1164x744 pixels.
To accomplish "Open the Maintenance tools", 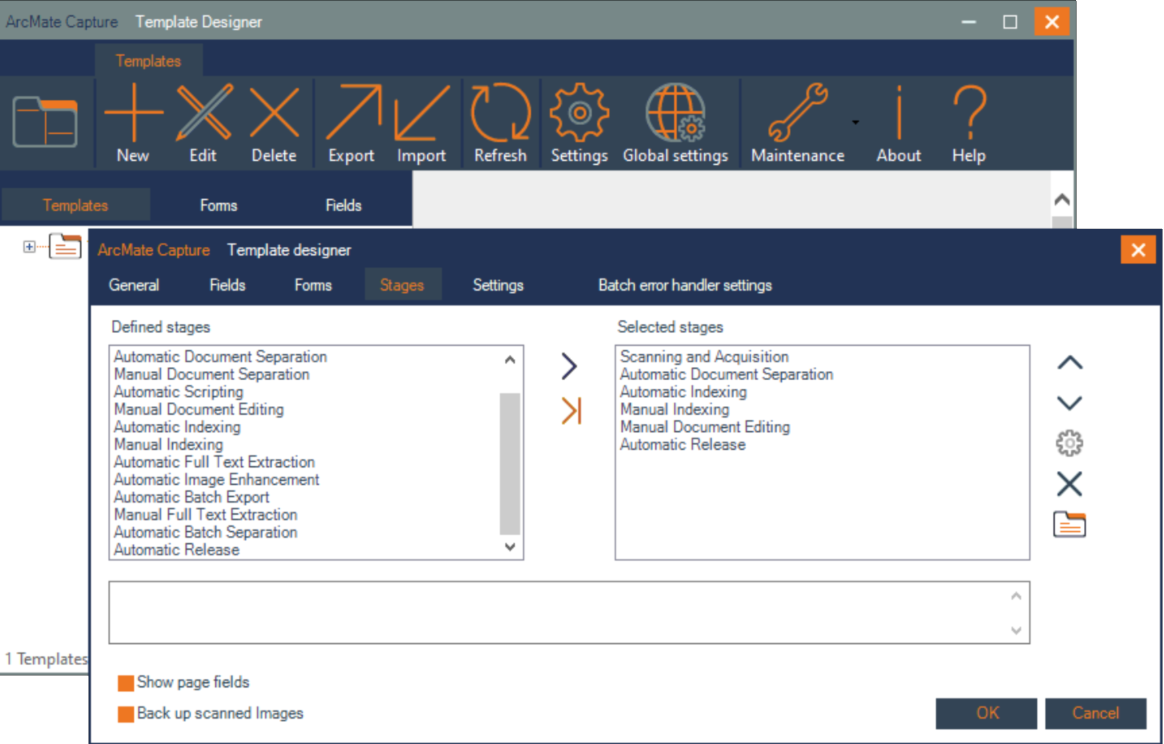I will click(x=798, y=120).
